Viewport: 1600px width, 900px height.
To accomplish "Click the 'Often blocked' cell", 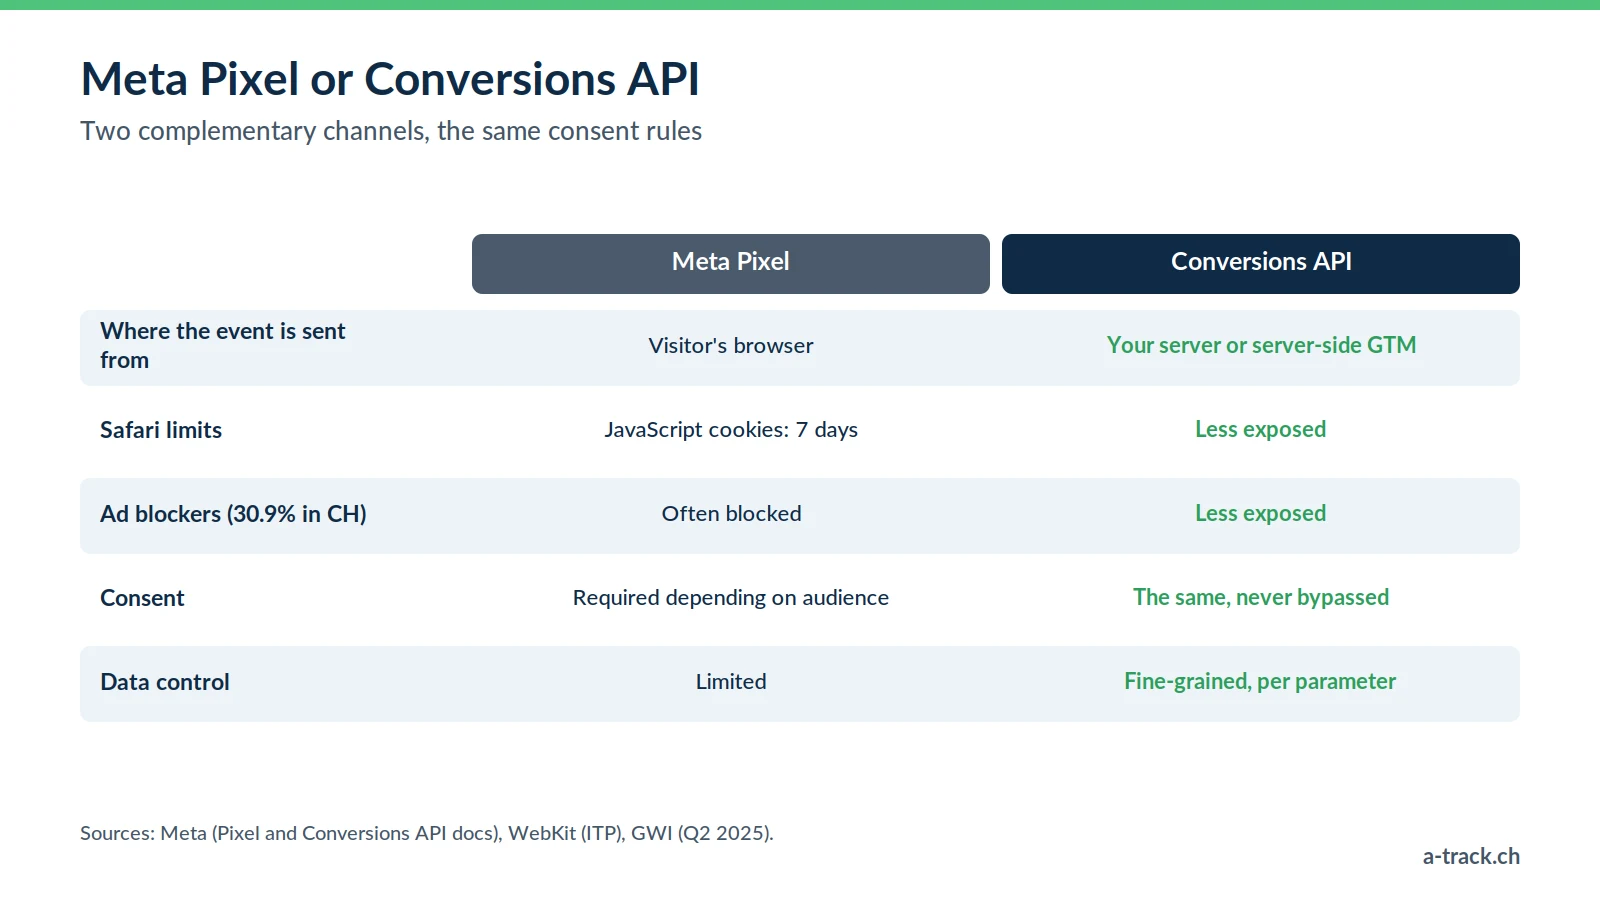I will [731, 514].
